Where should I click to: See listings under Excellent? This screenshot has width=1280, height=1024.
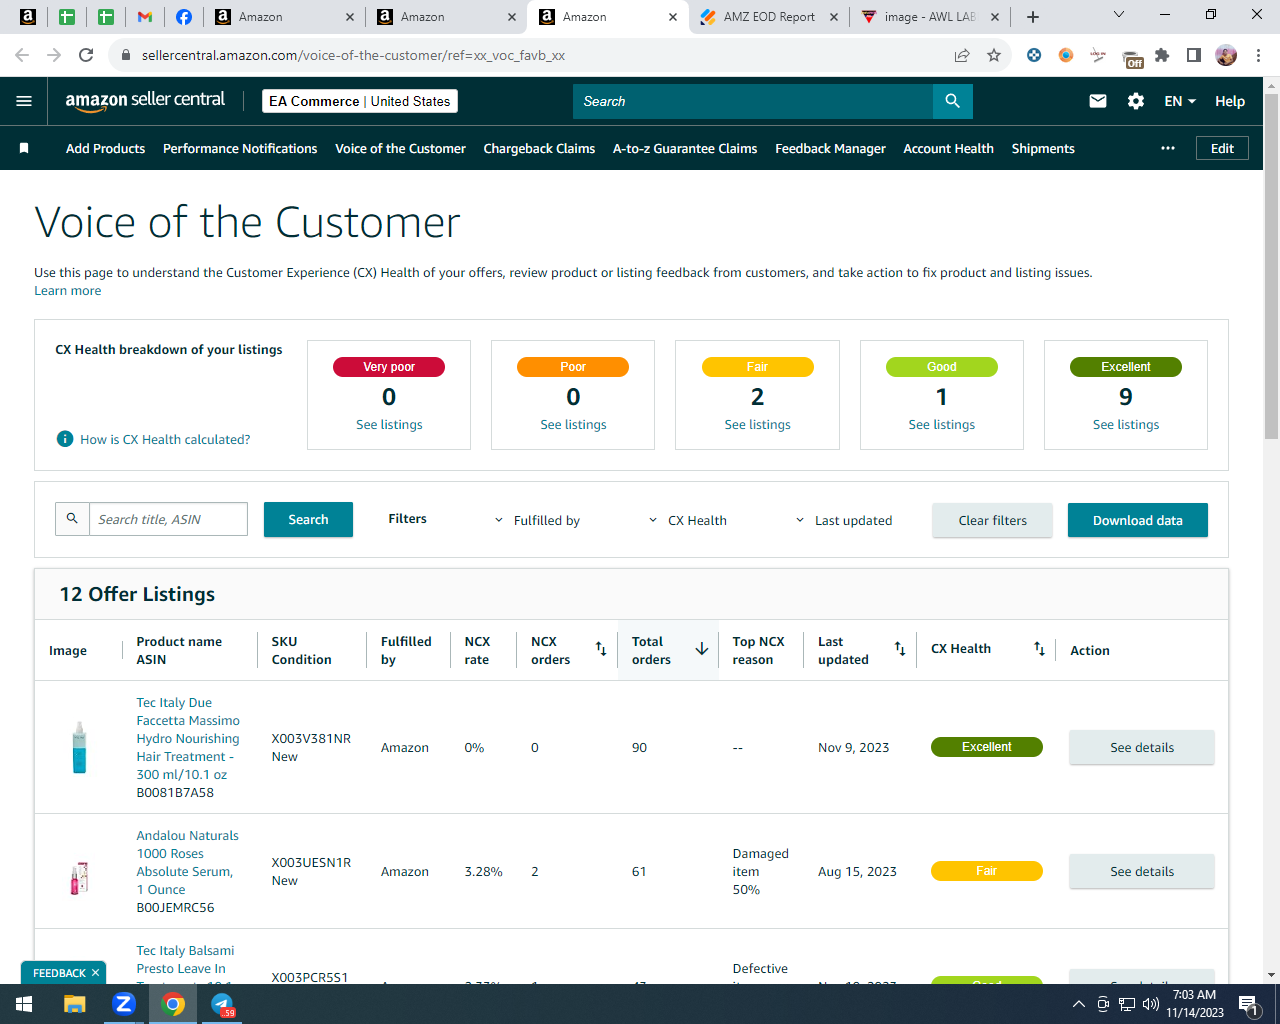(x=1126, y=424)
